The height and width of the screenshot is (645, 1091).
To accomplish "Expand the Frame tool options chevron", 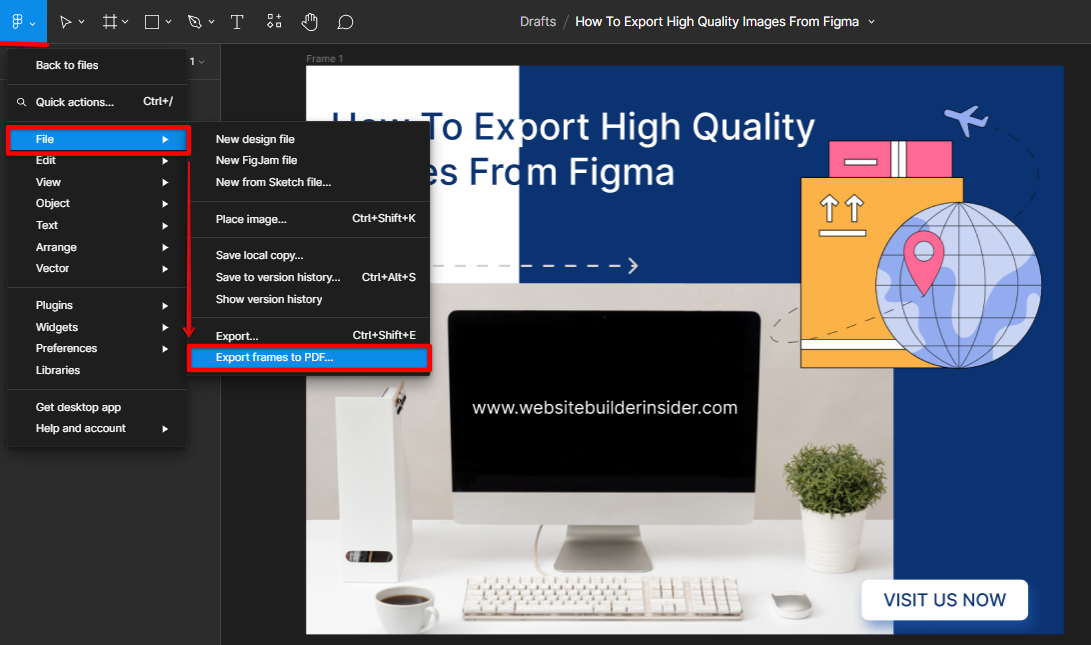I will coord(125,22).
